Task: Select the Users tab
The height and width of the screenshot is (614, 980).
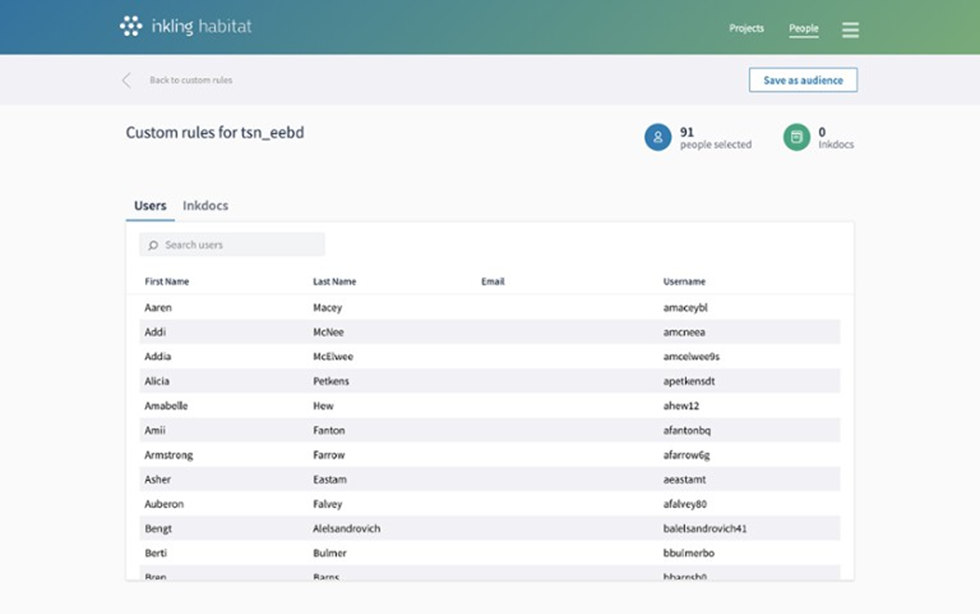Action: coord(150,206)
